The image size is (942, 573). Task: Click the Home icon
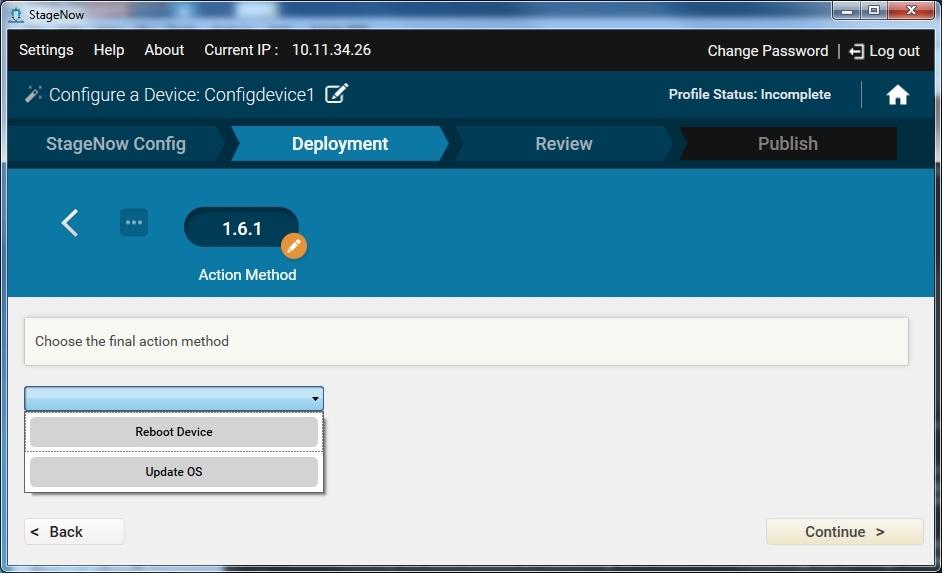[897, 95]
